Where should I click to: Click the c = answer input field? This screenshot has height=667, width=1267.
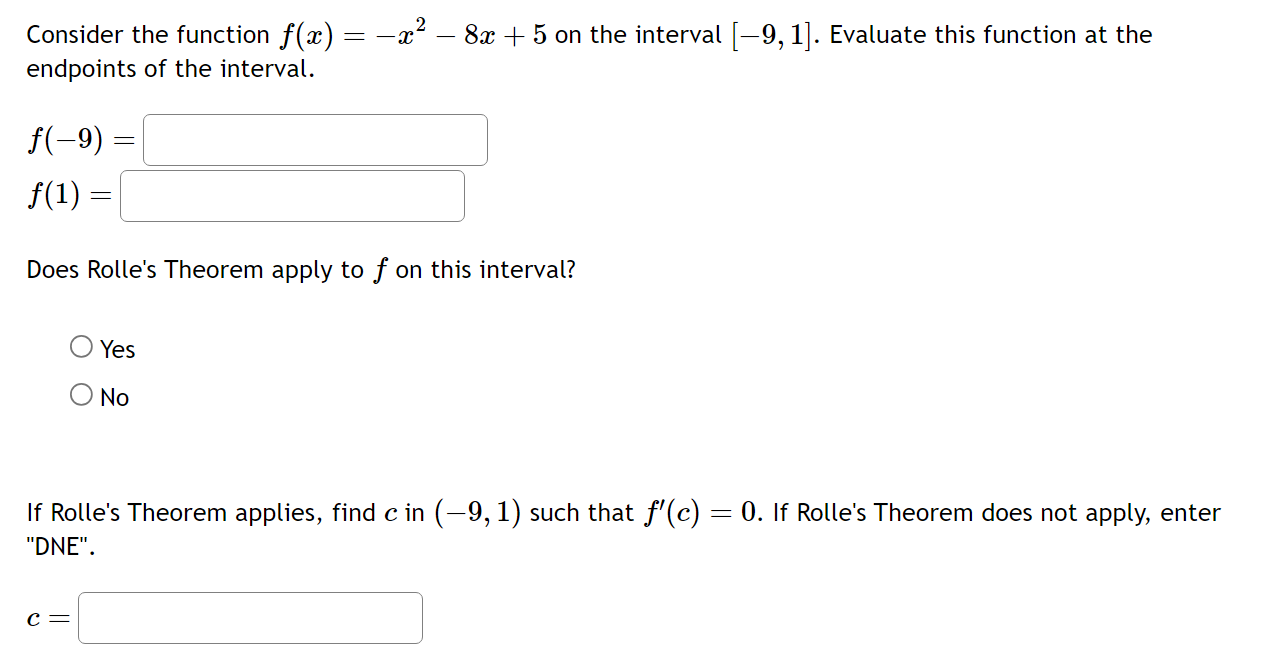coord(250,617)
